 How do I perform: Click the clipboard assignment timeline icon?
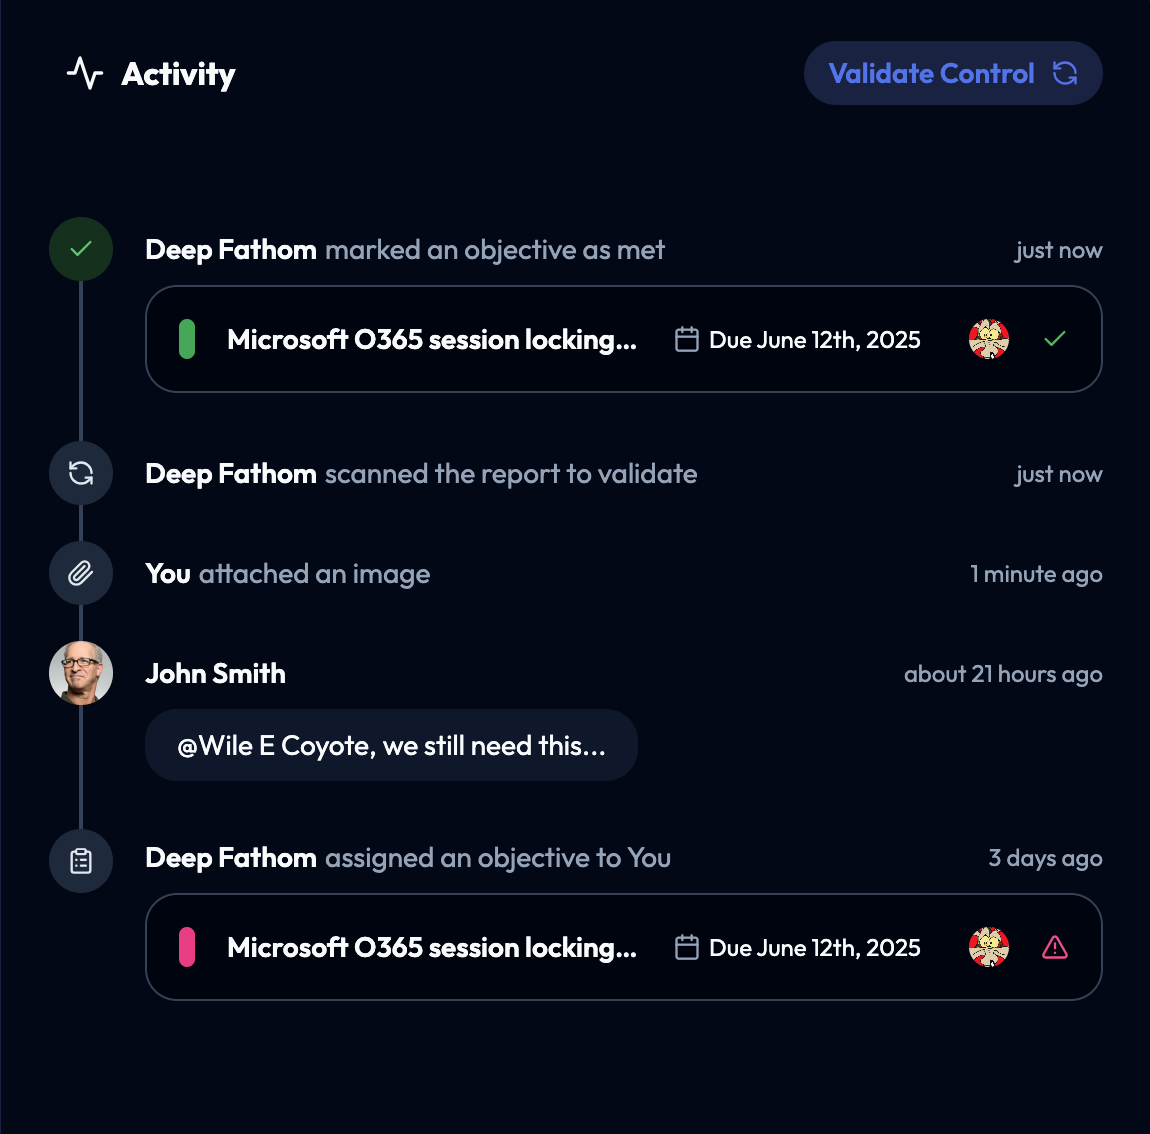click(x=81, y=860)
